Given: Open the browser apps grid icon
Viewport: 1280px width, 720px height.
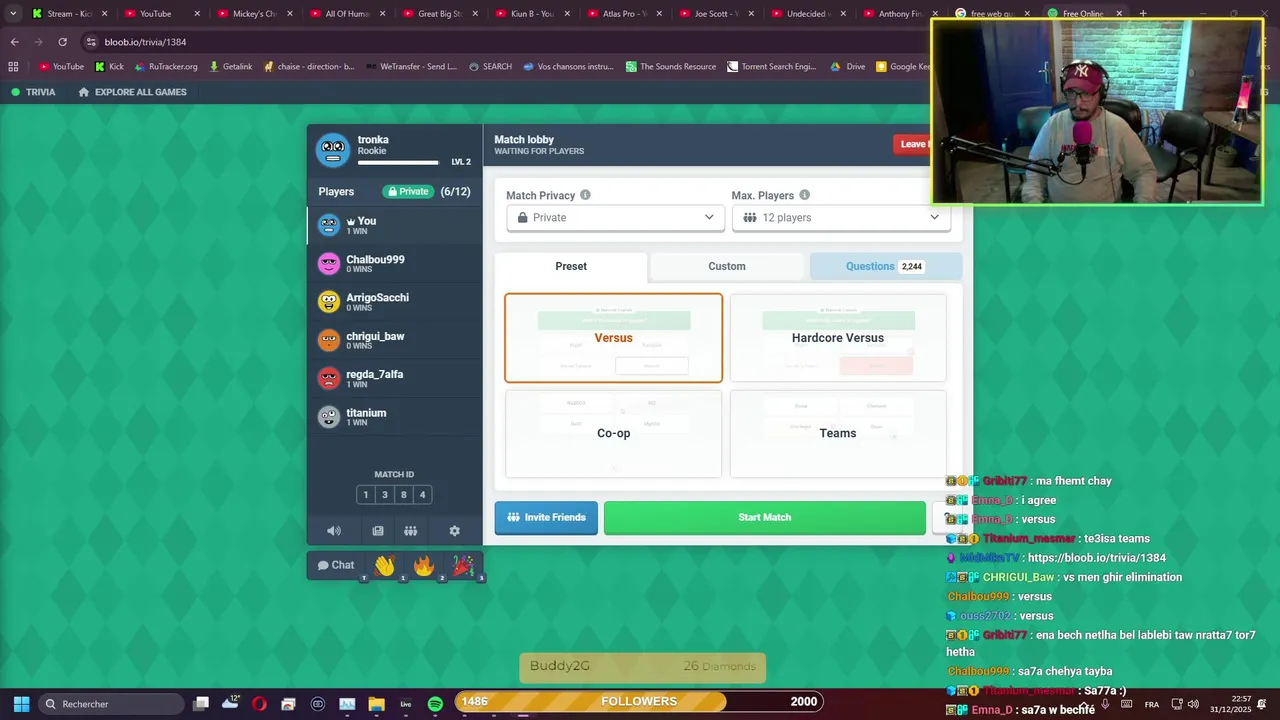Looking at the screenshot, I should pyautogui.click(x=13, y=67).
